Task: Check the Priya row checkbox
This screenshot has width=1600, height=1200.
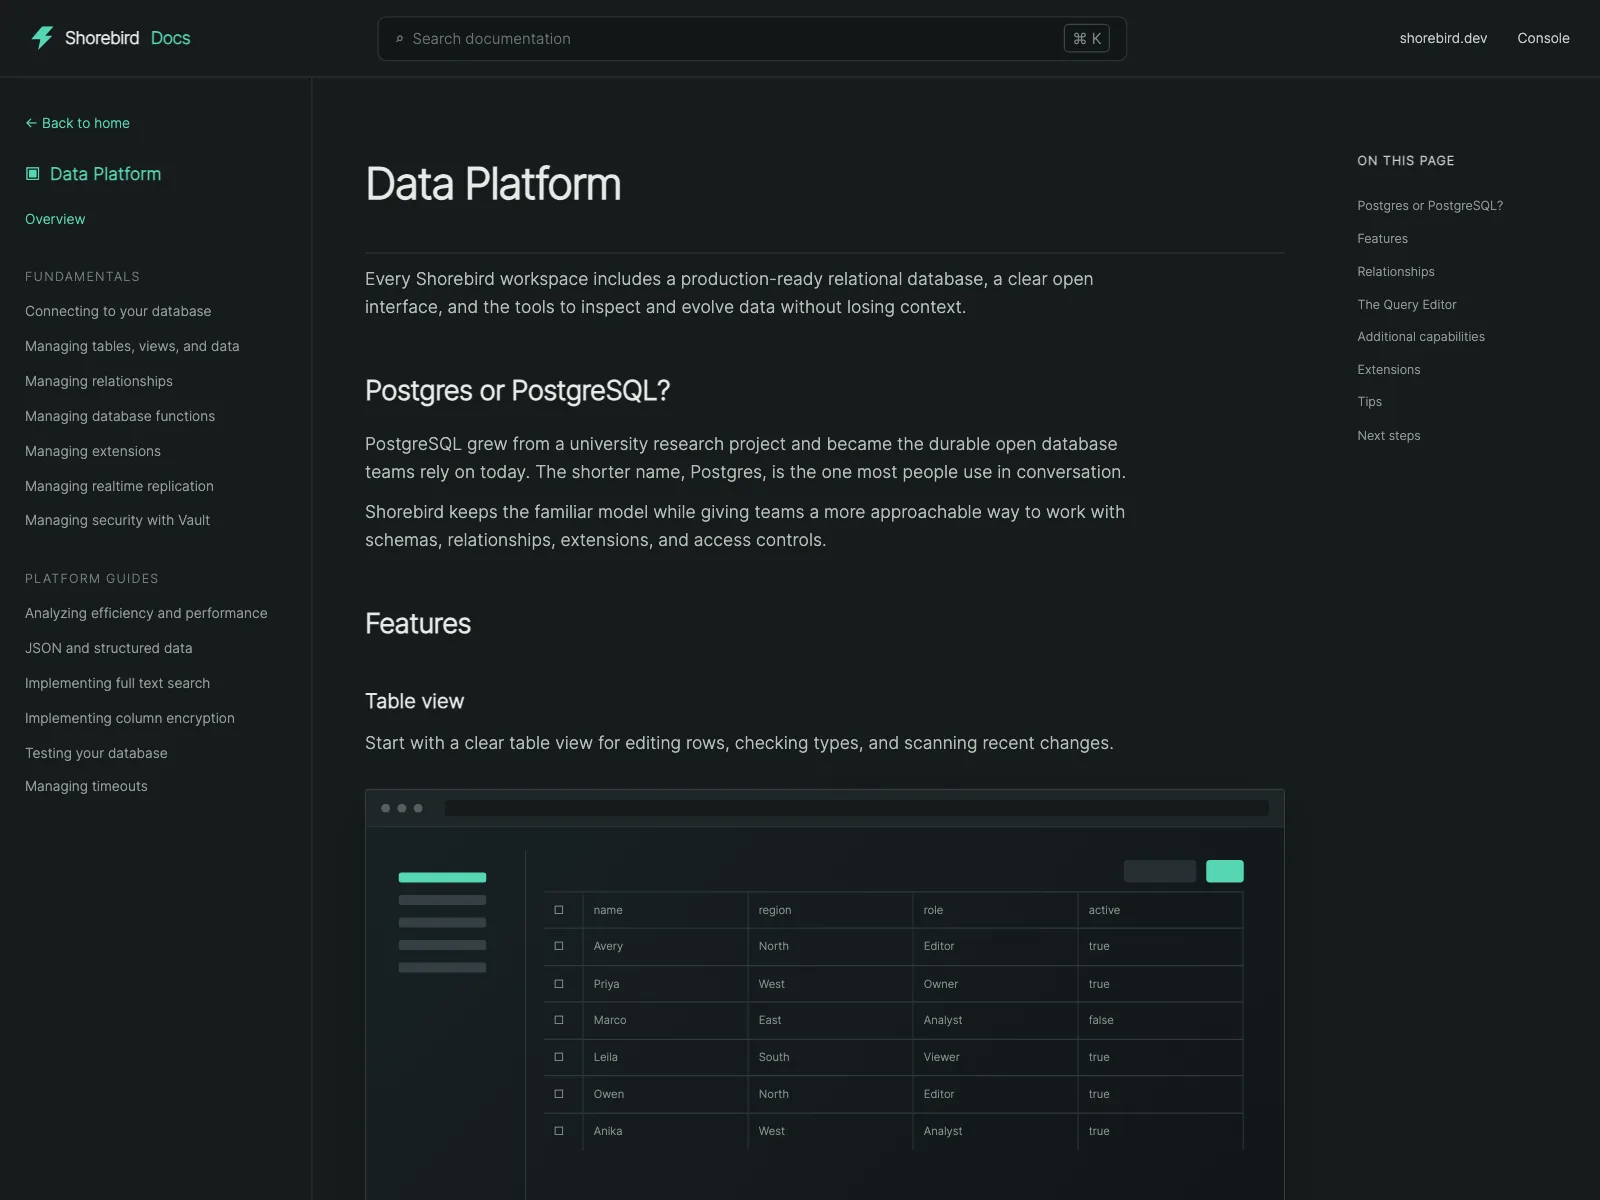Action: 559,984
